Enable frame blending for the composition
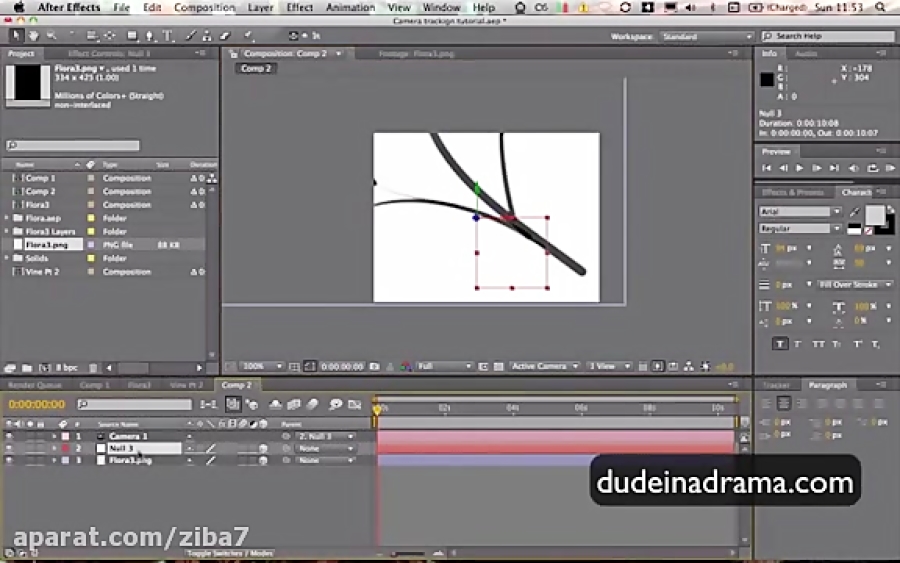Viewport: 900px width, 563px height. click(294, 405)
